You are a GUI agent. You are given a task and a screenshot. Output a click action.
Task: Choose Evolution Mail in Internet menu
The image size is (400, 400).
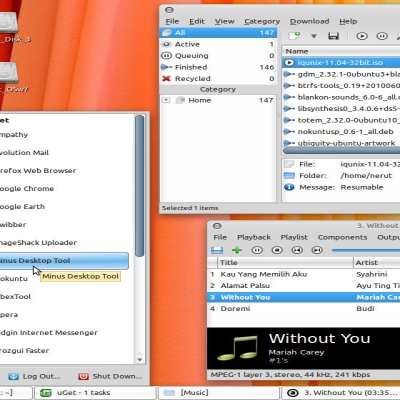pos(64,153)
